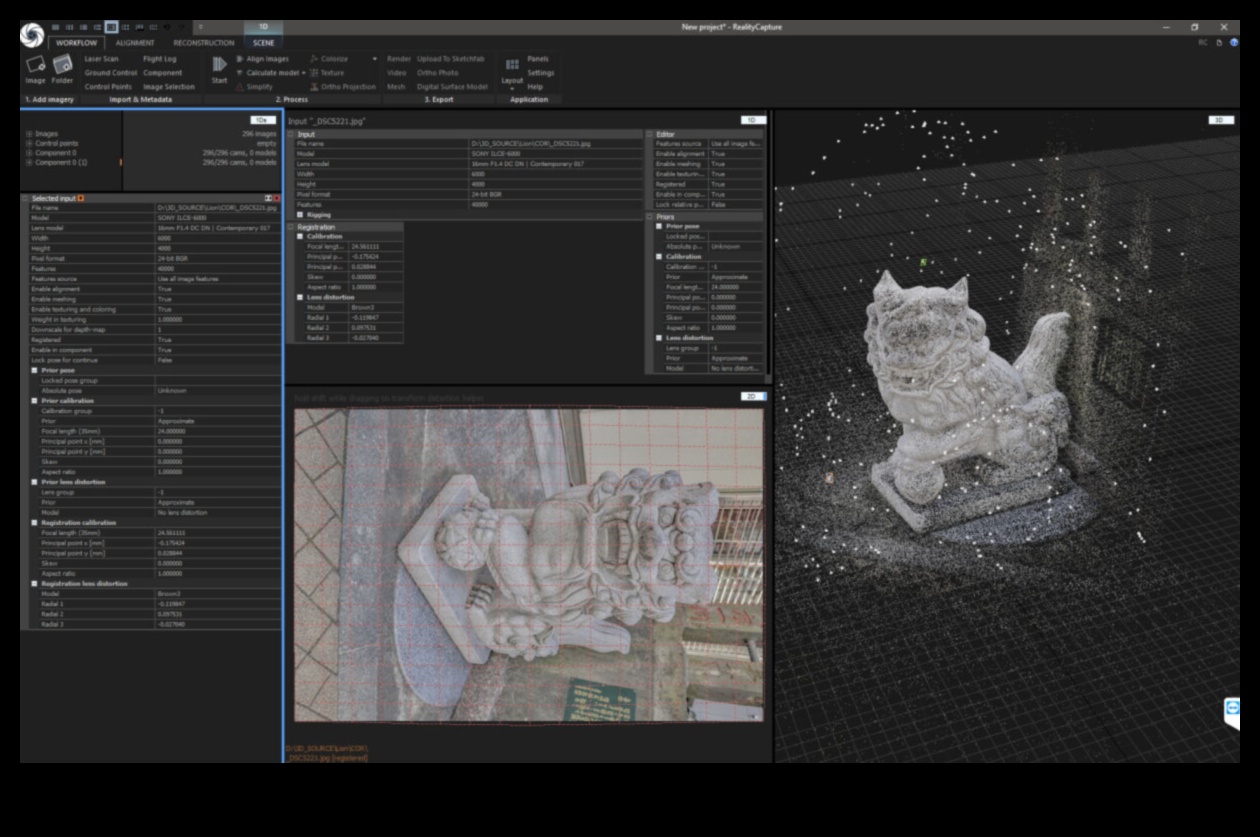
Task: Click the blue help icon at top right
Action: coord(1234,43)
